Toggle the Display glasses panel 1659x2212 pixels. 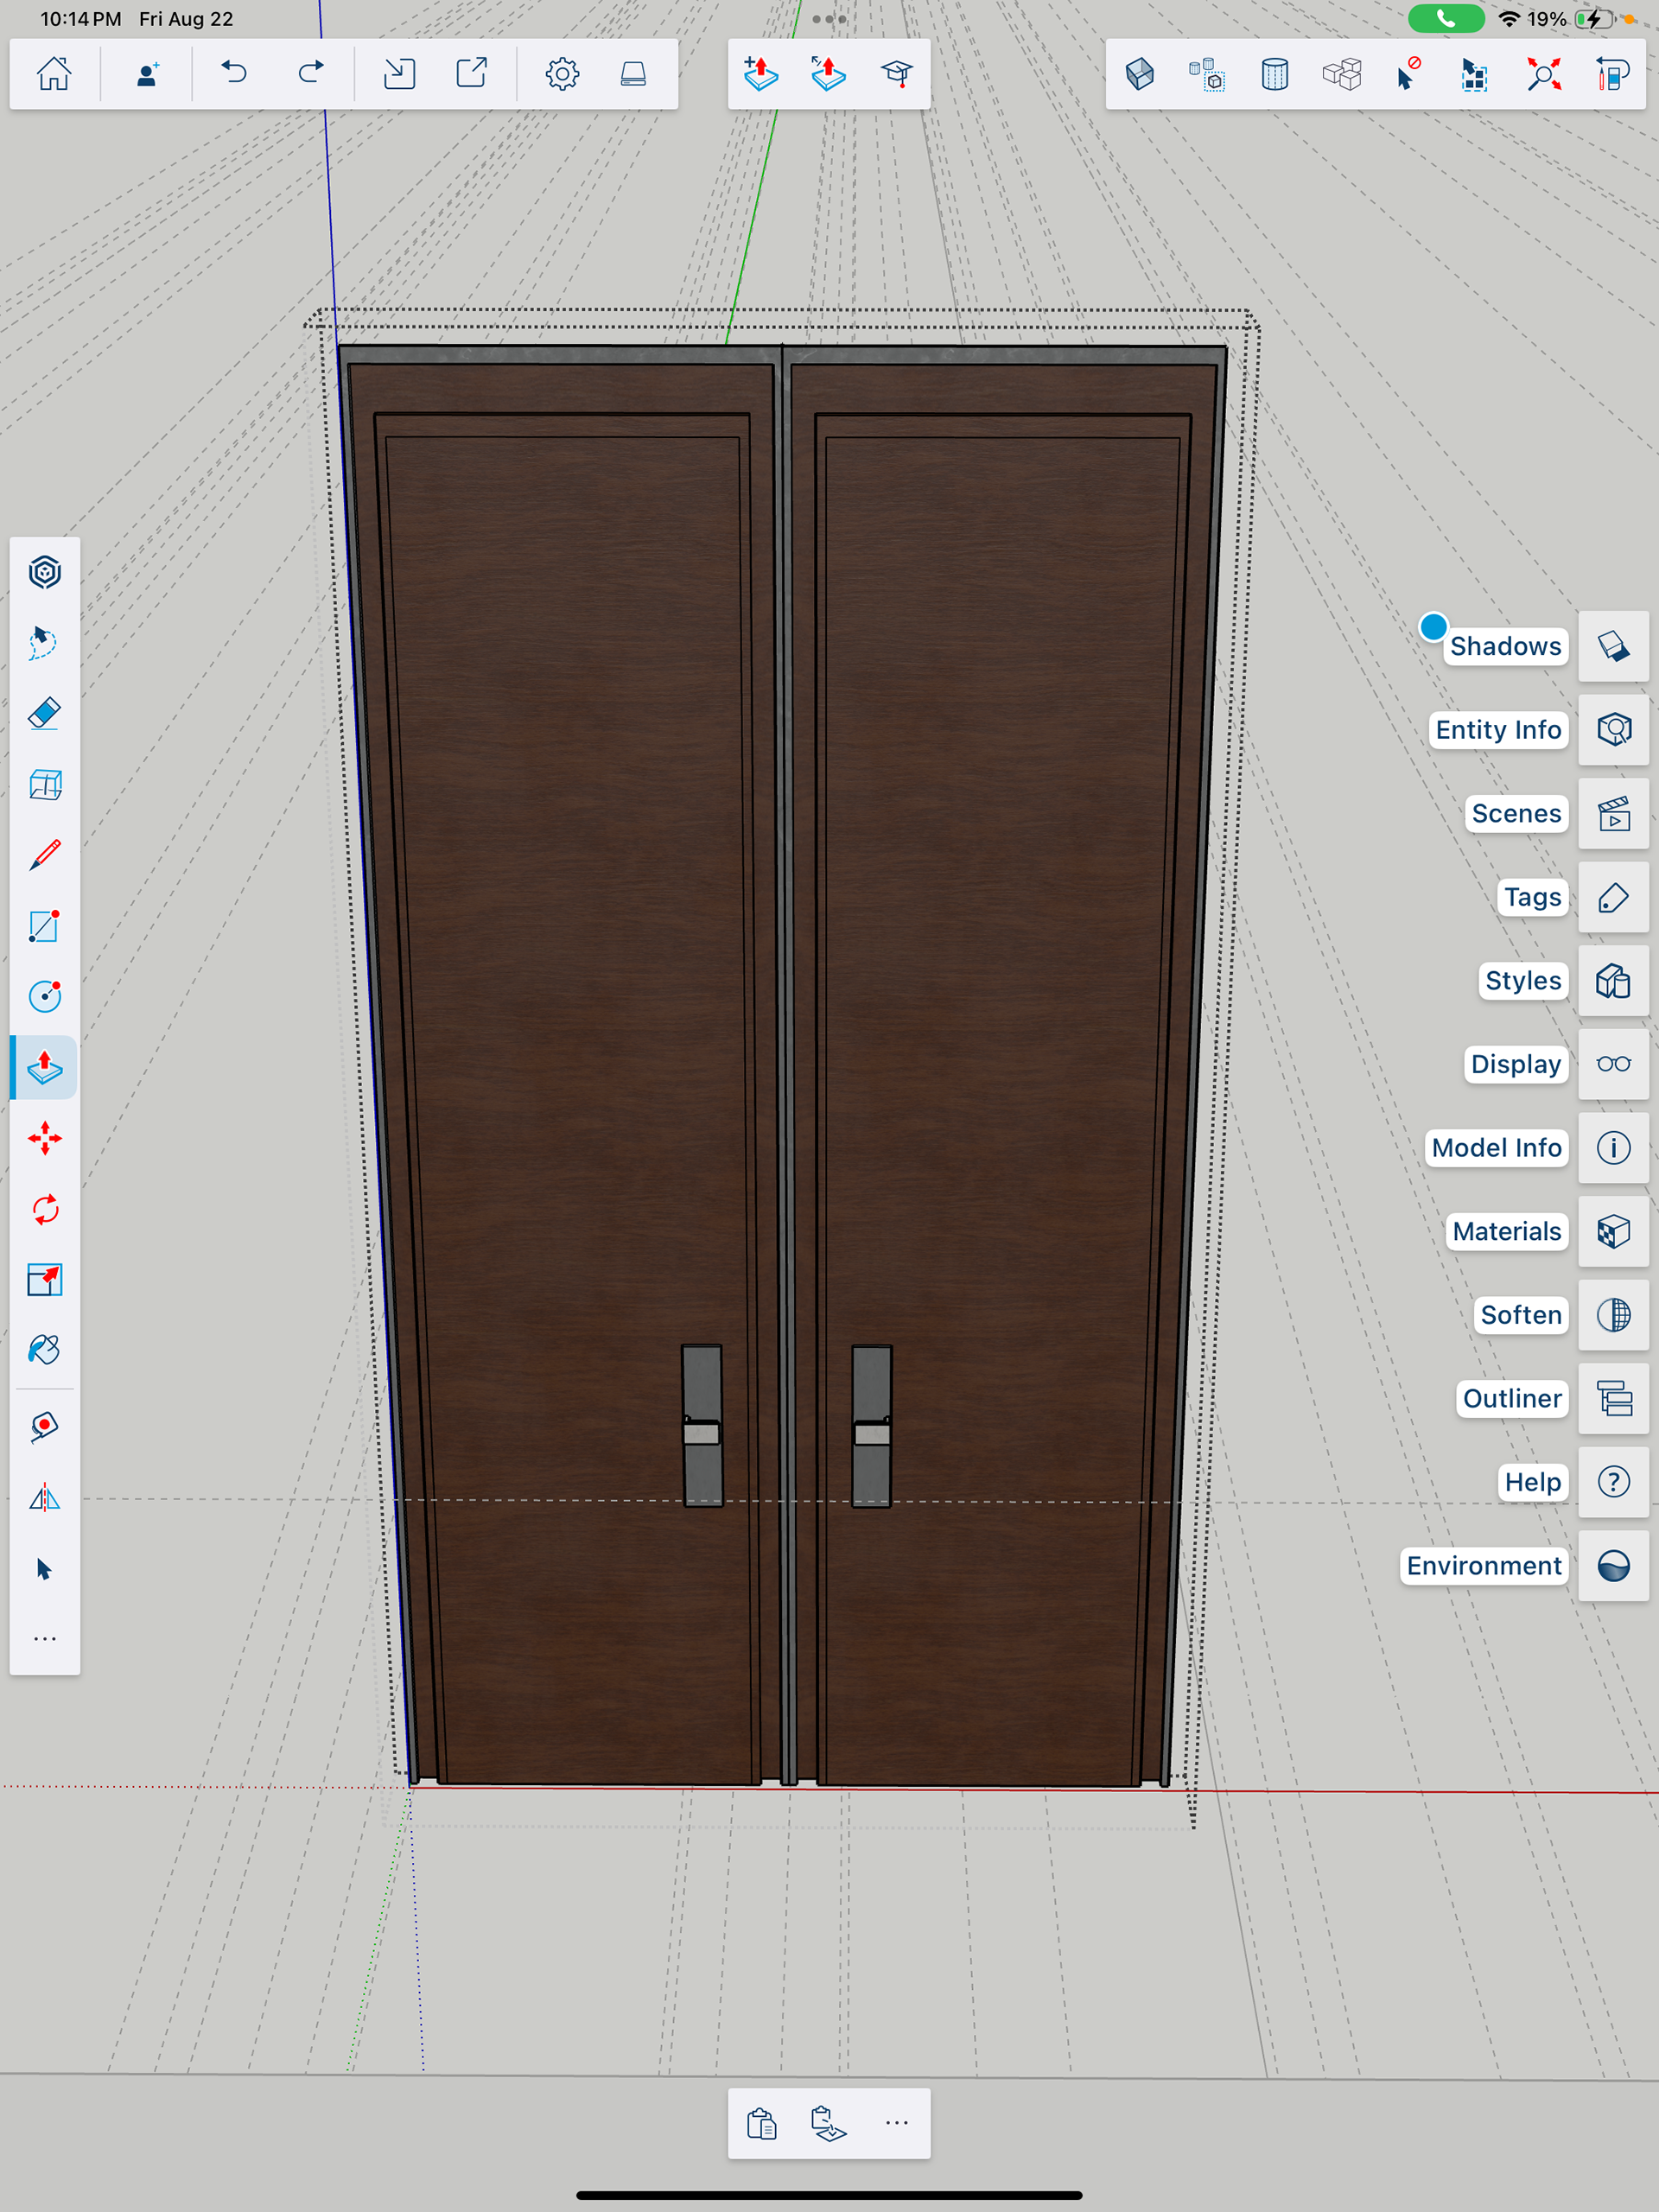click(1613, 1064)
